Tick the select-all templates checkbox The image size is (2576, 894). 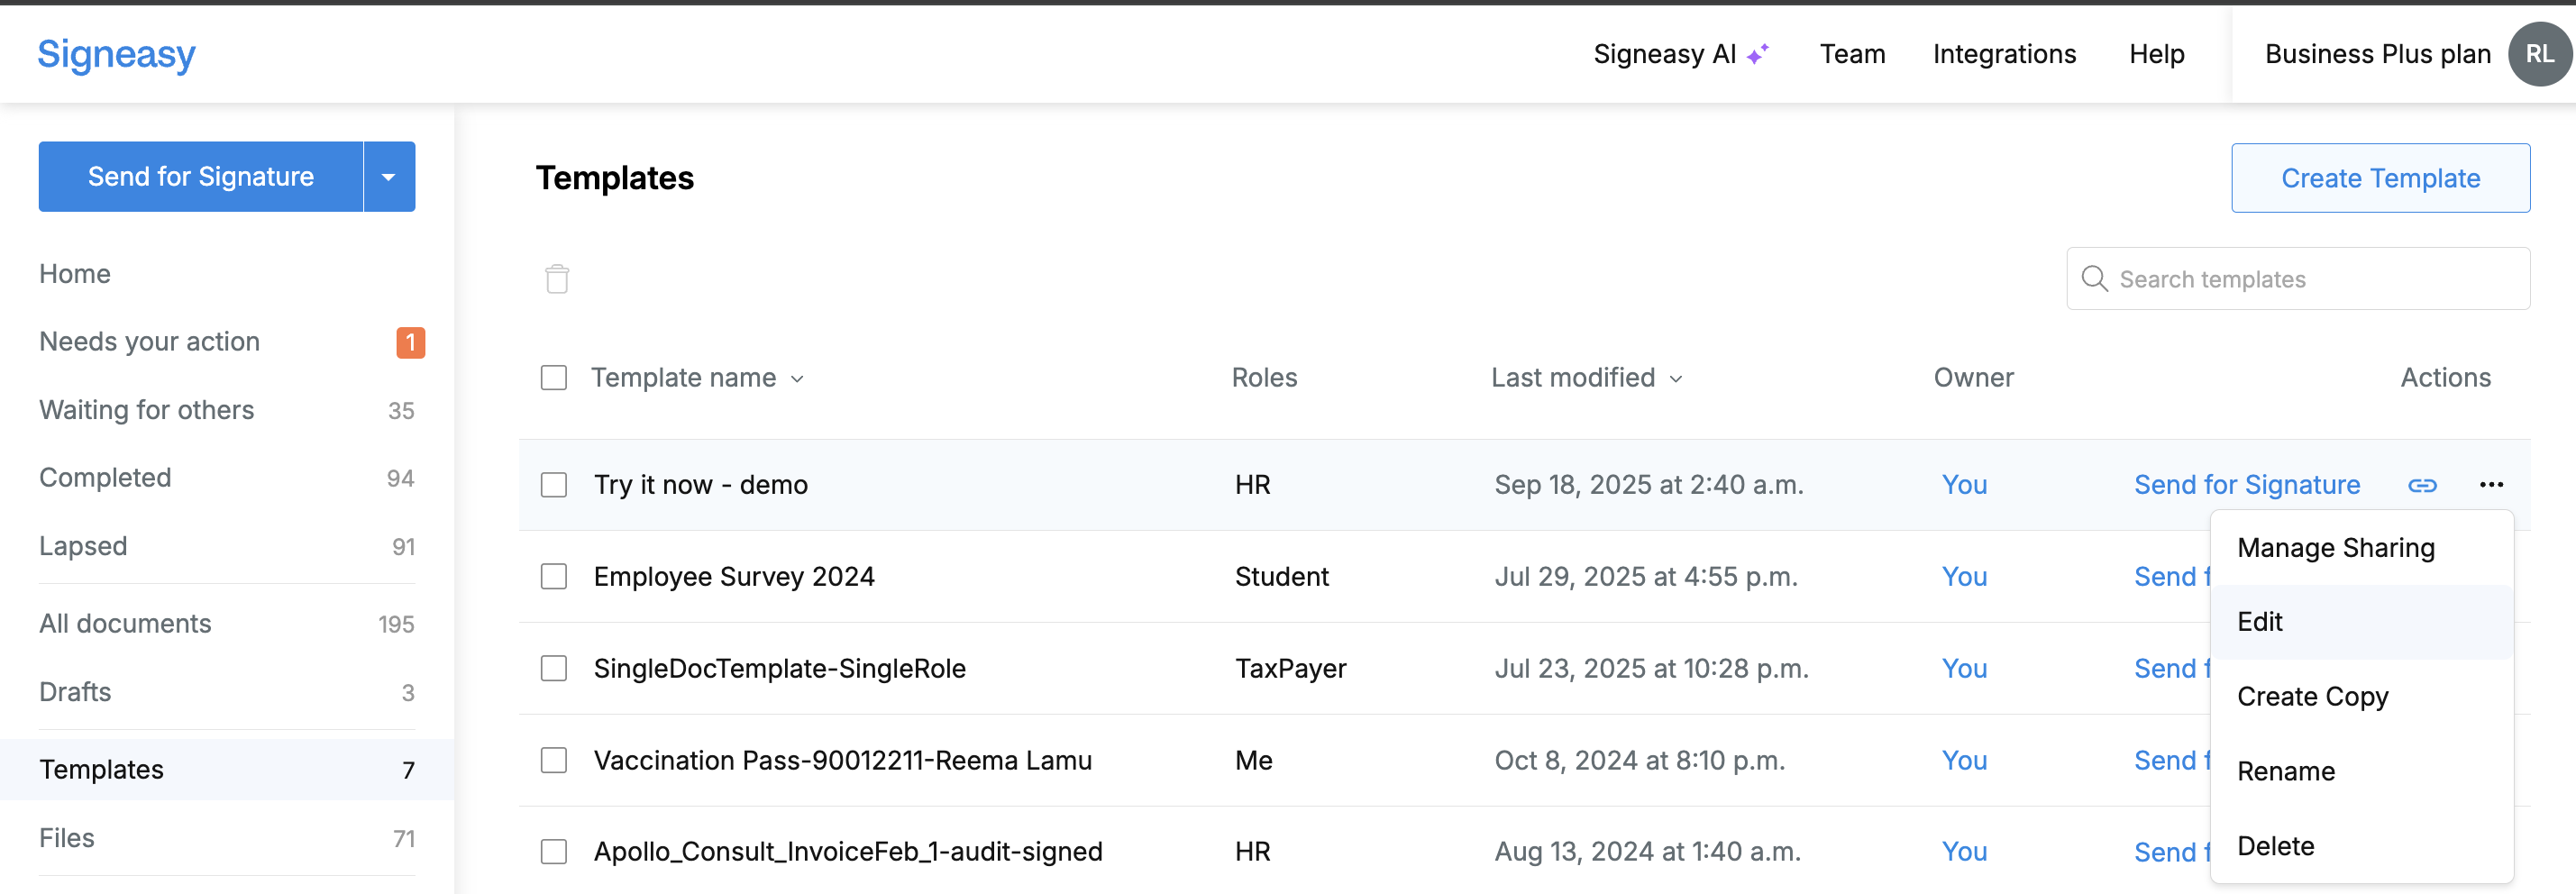(x=553, y=378)
